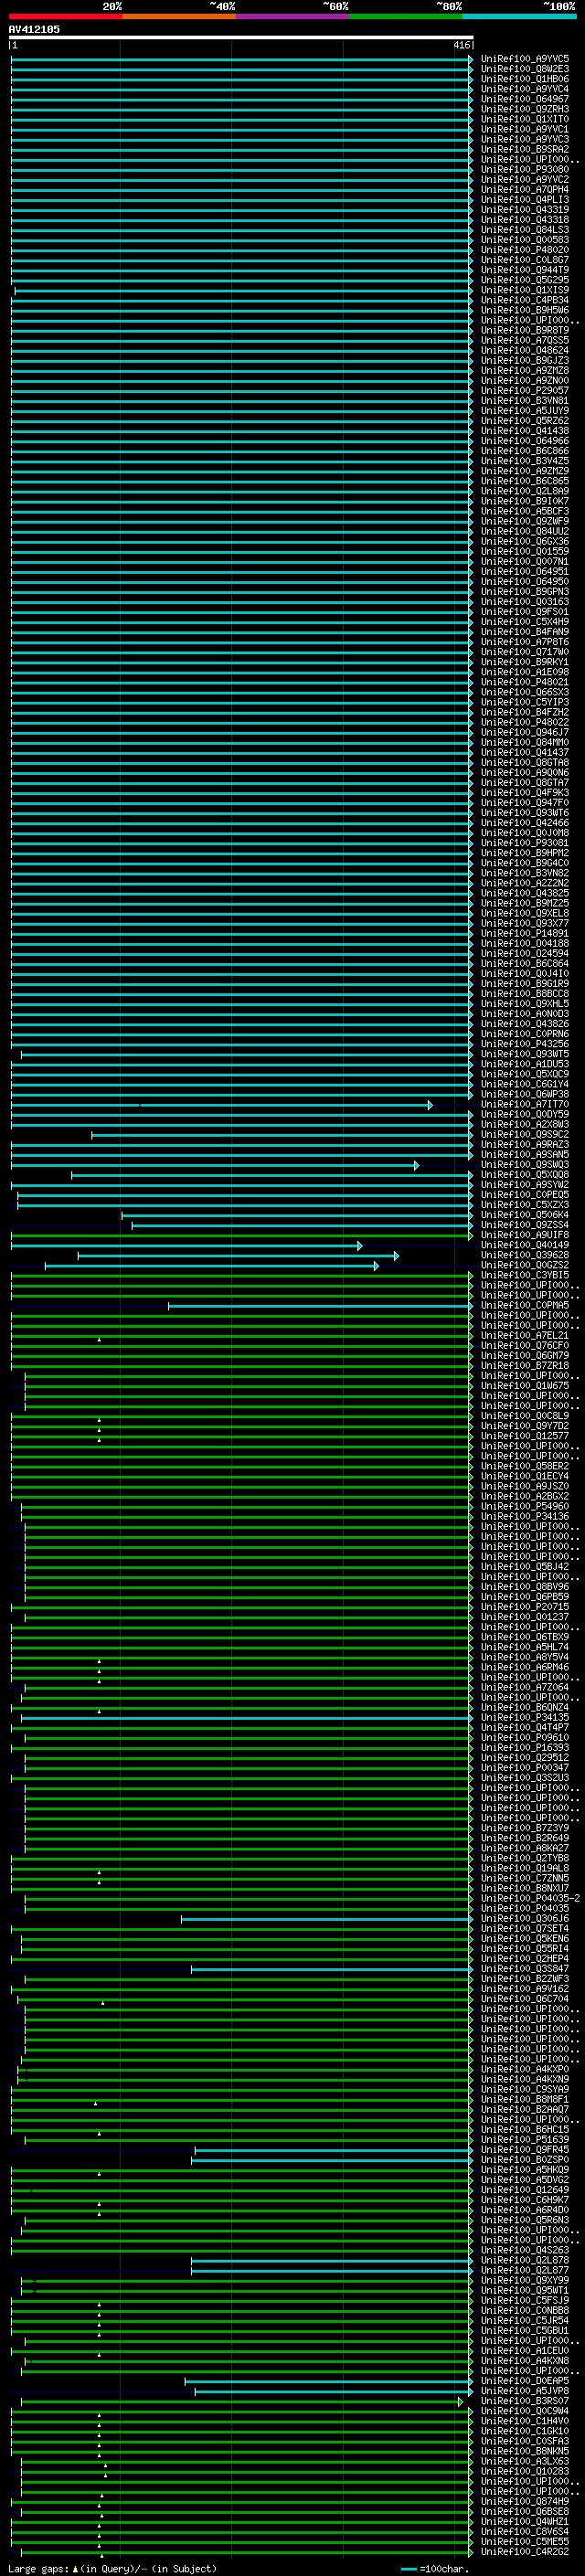Select label UniRef100_Q0C8L9
The image size is (585, 2576).
tap(525, 1415)
